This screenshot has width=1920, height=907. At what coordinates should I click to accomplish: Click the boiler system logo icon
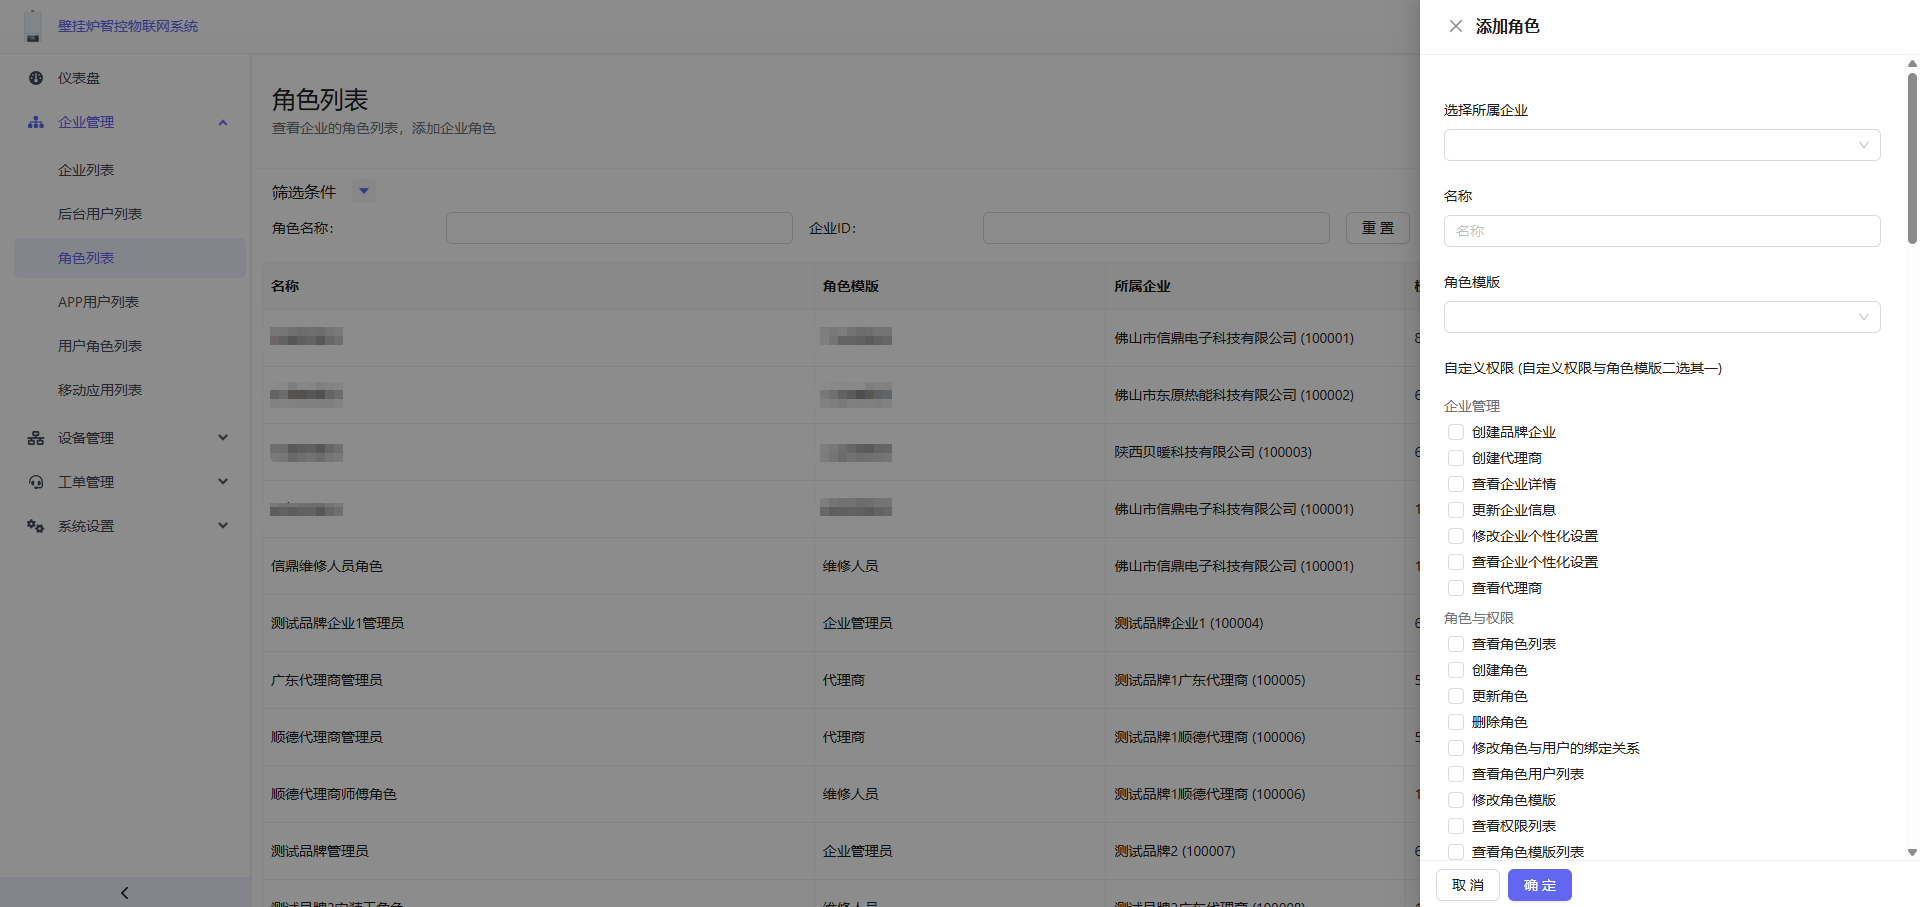tap(33, 26)
